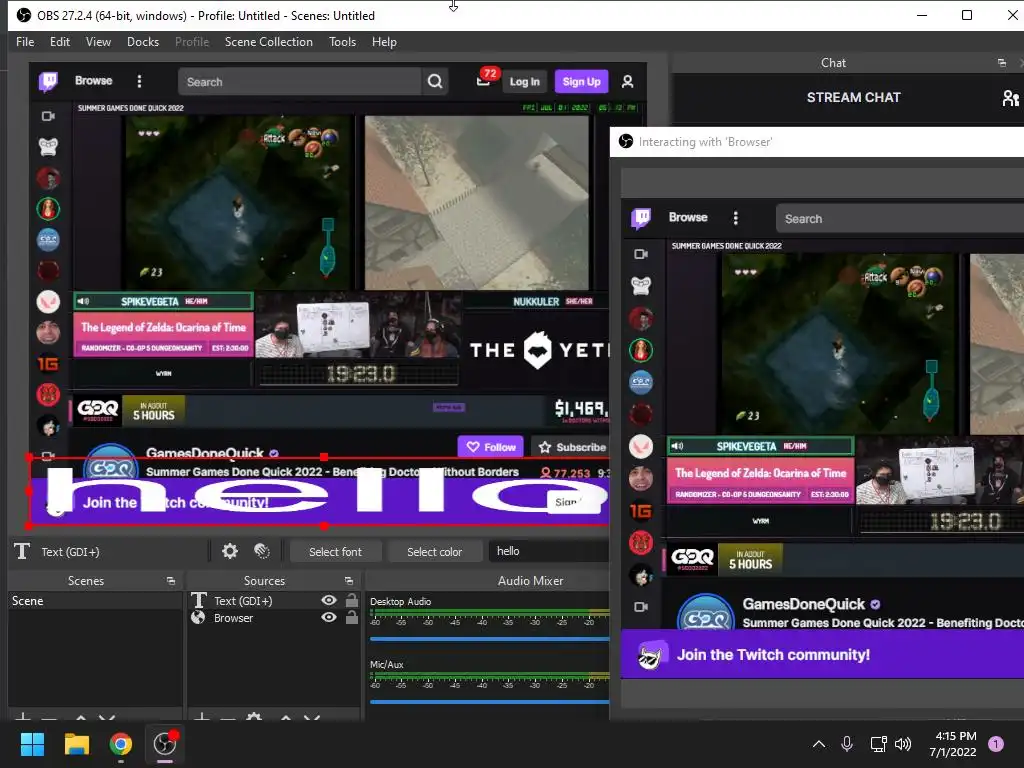Image resolution: width=1024 pixels, height=768 pixels.
Task: Toggle the lock on the Browser source
Action: 351,616
